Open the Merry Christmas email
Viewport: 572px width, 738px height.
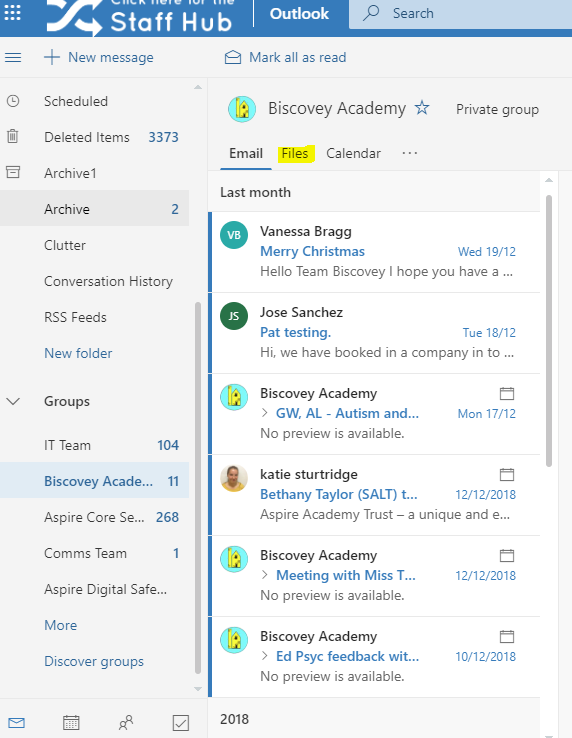coord(374,252)
